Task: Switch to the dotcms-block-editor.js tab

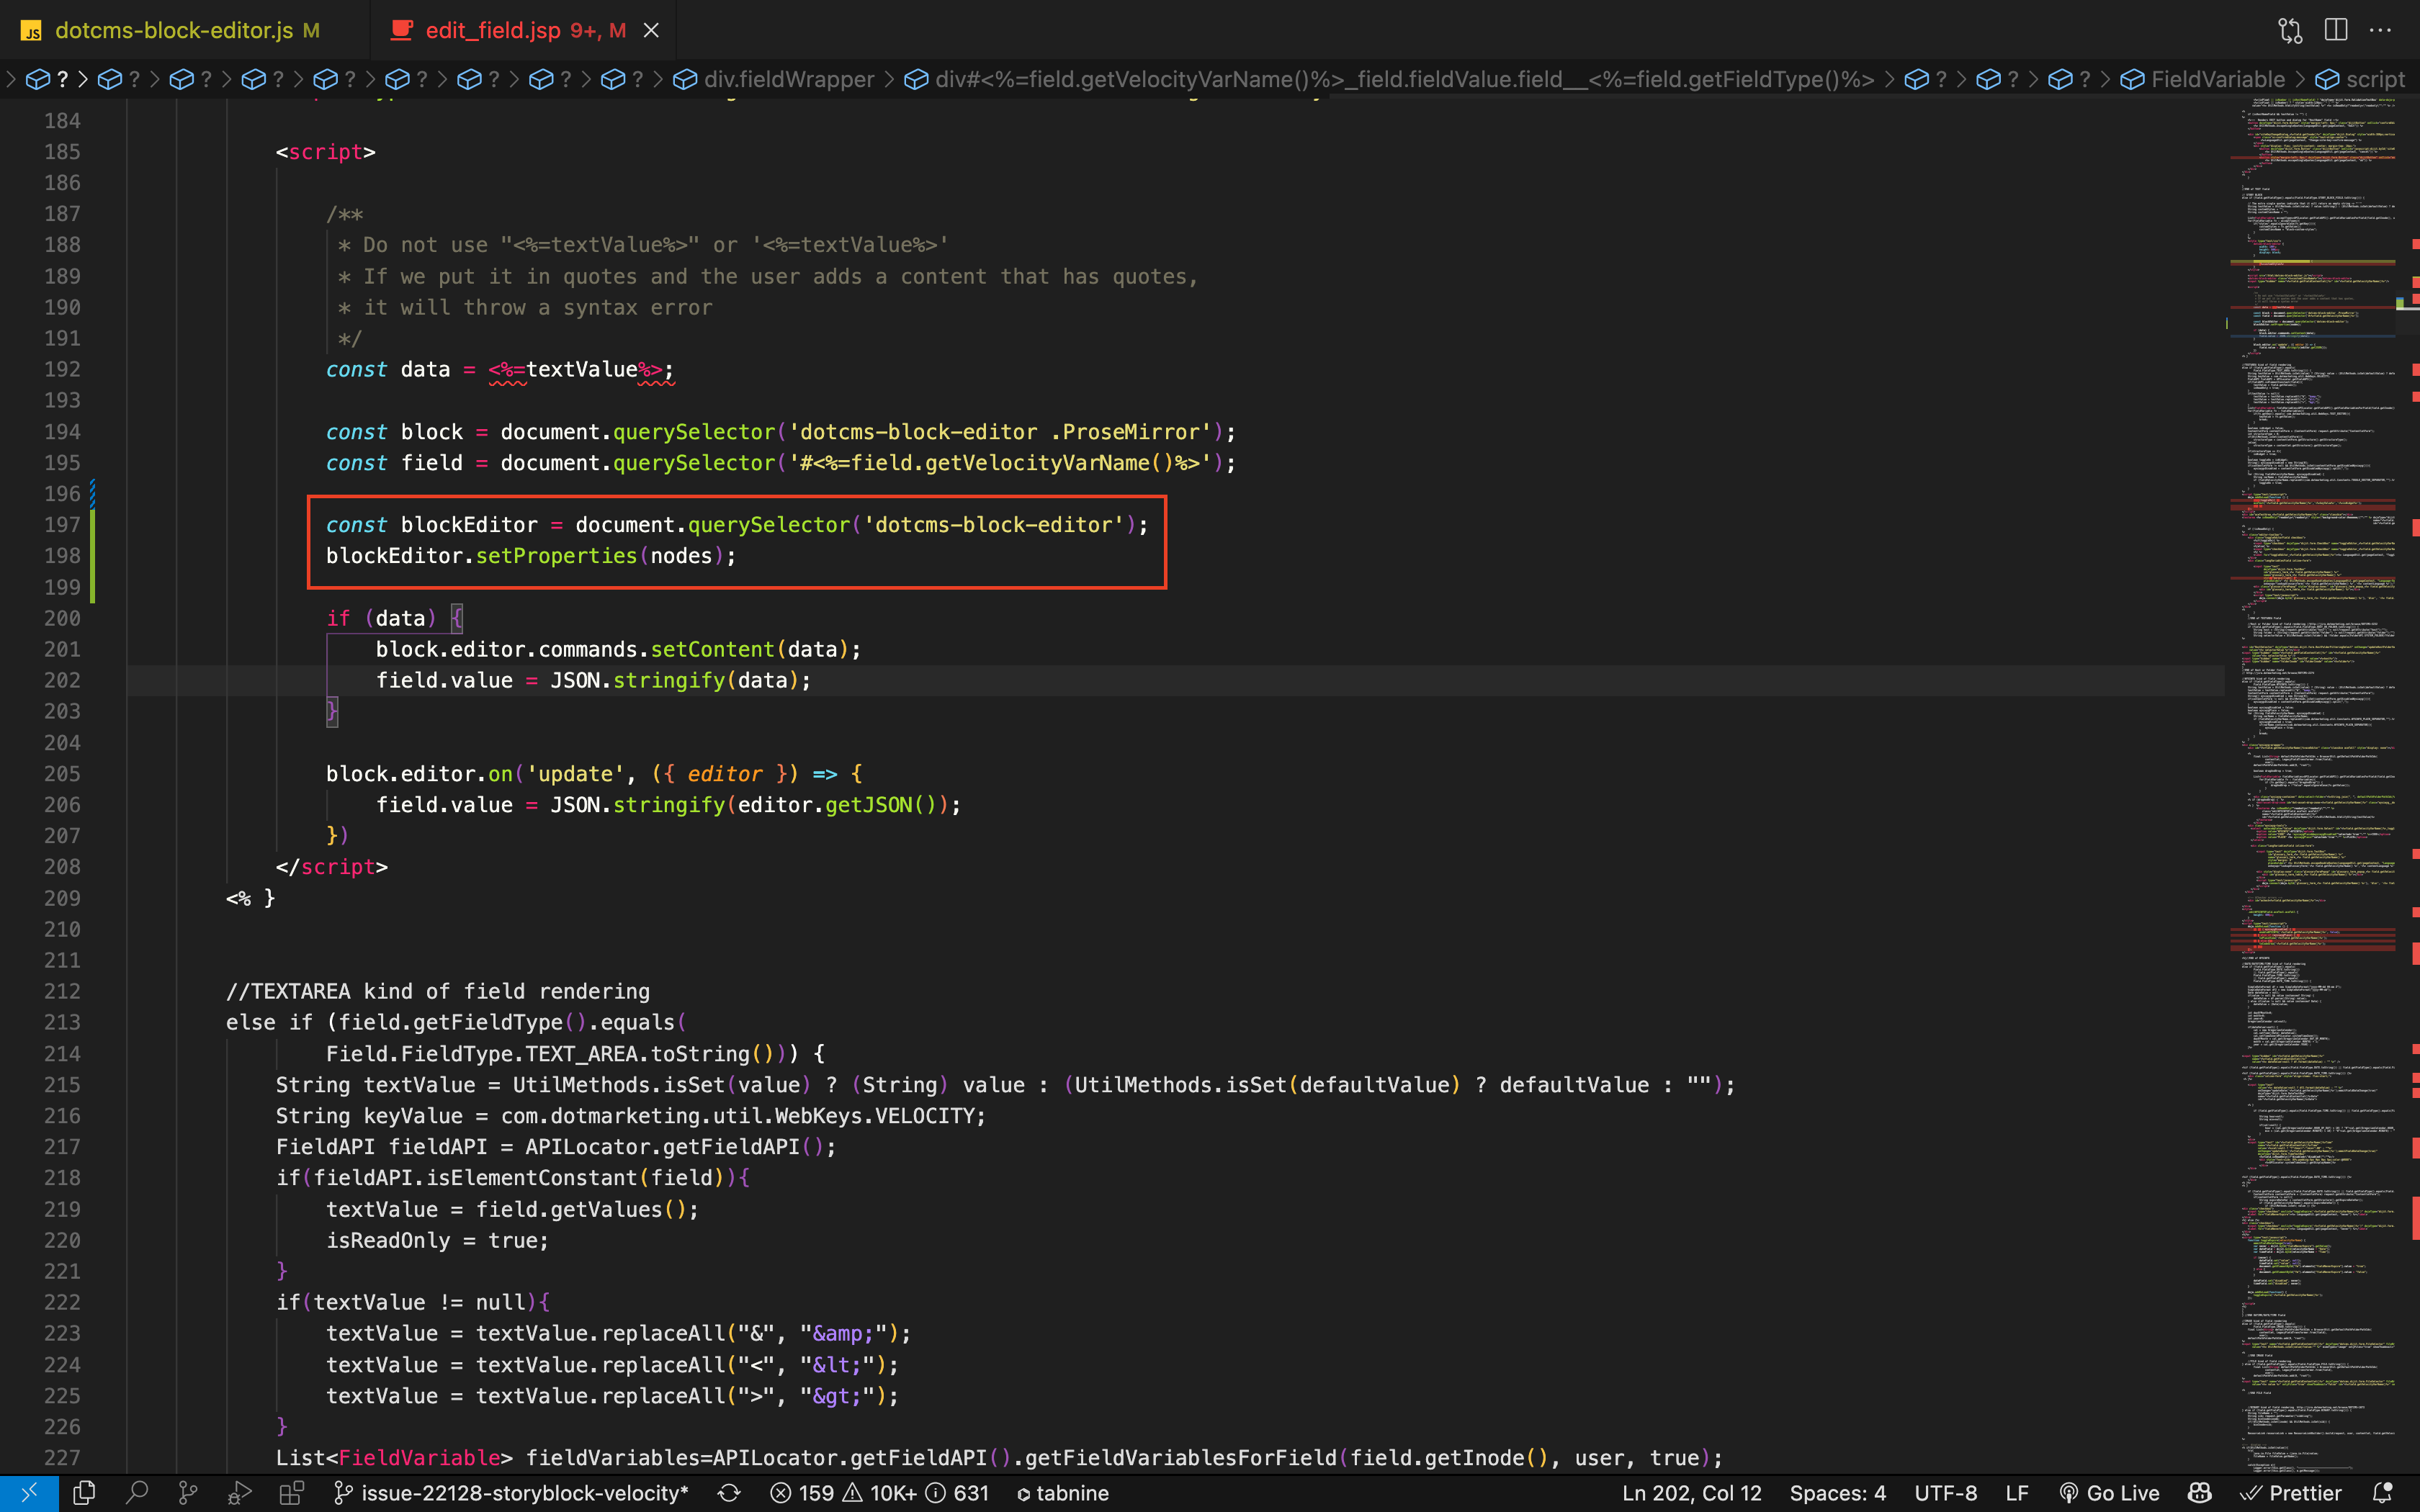Action: [x=175, y=30]
